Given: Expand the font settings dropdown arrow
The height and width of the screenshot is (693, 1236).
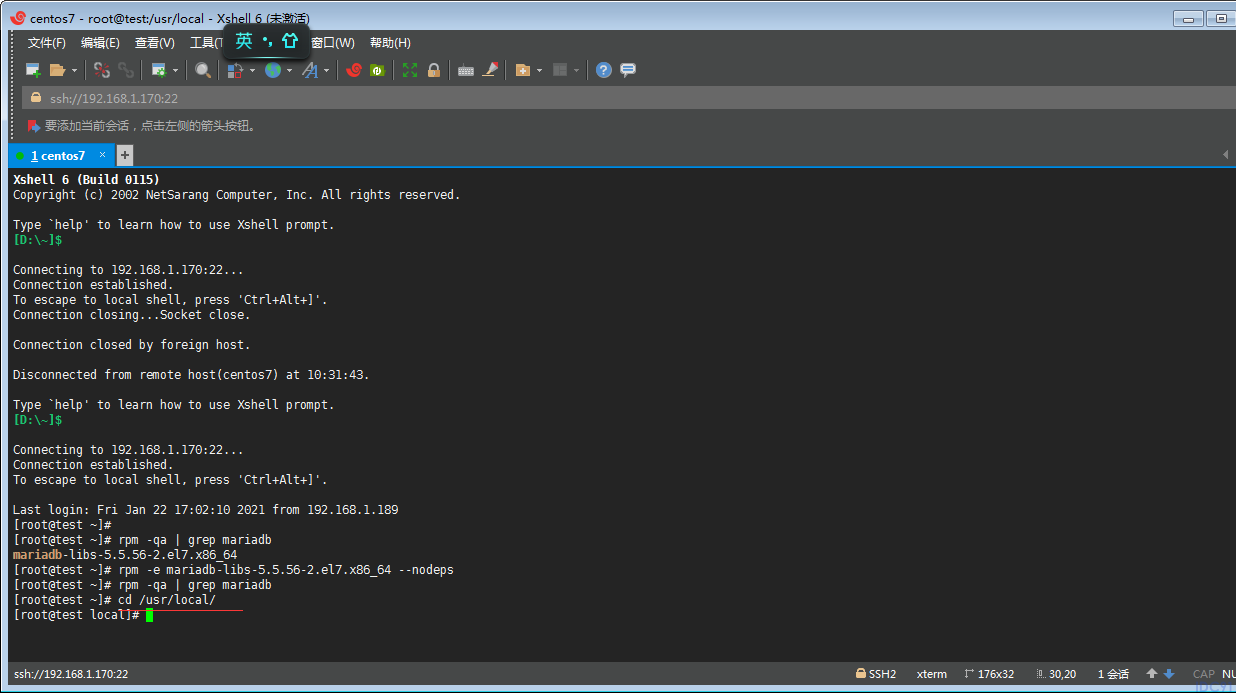Looking at the screenshot, I should pos(326,71).
